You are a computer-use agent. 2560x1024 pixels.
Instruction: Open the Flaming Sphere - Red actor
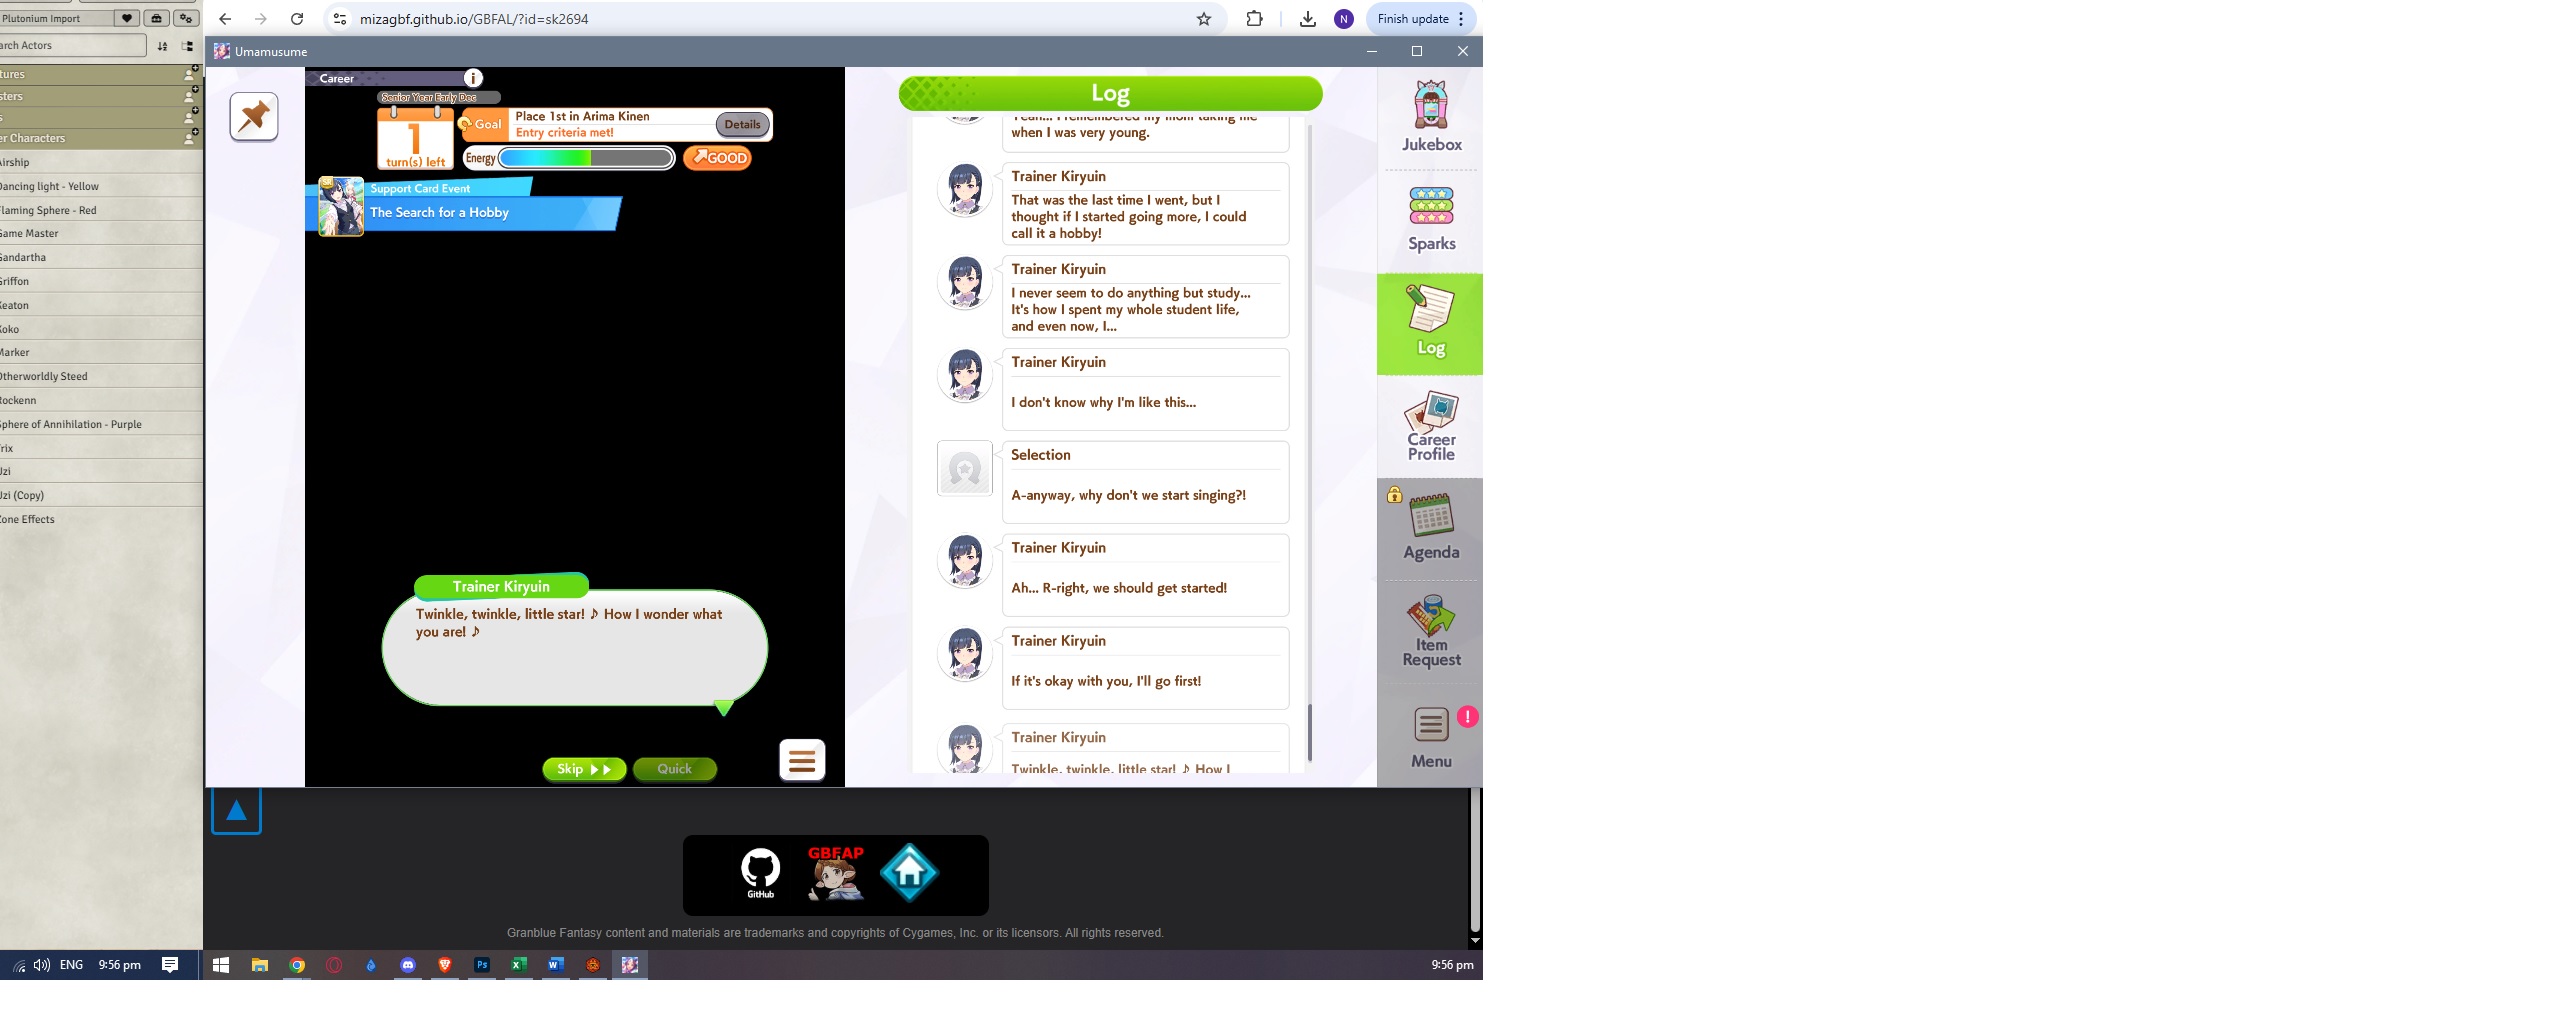pos(100,210)
